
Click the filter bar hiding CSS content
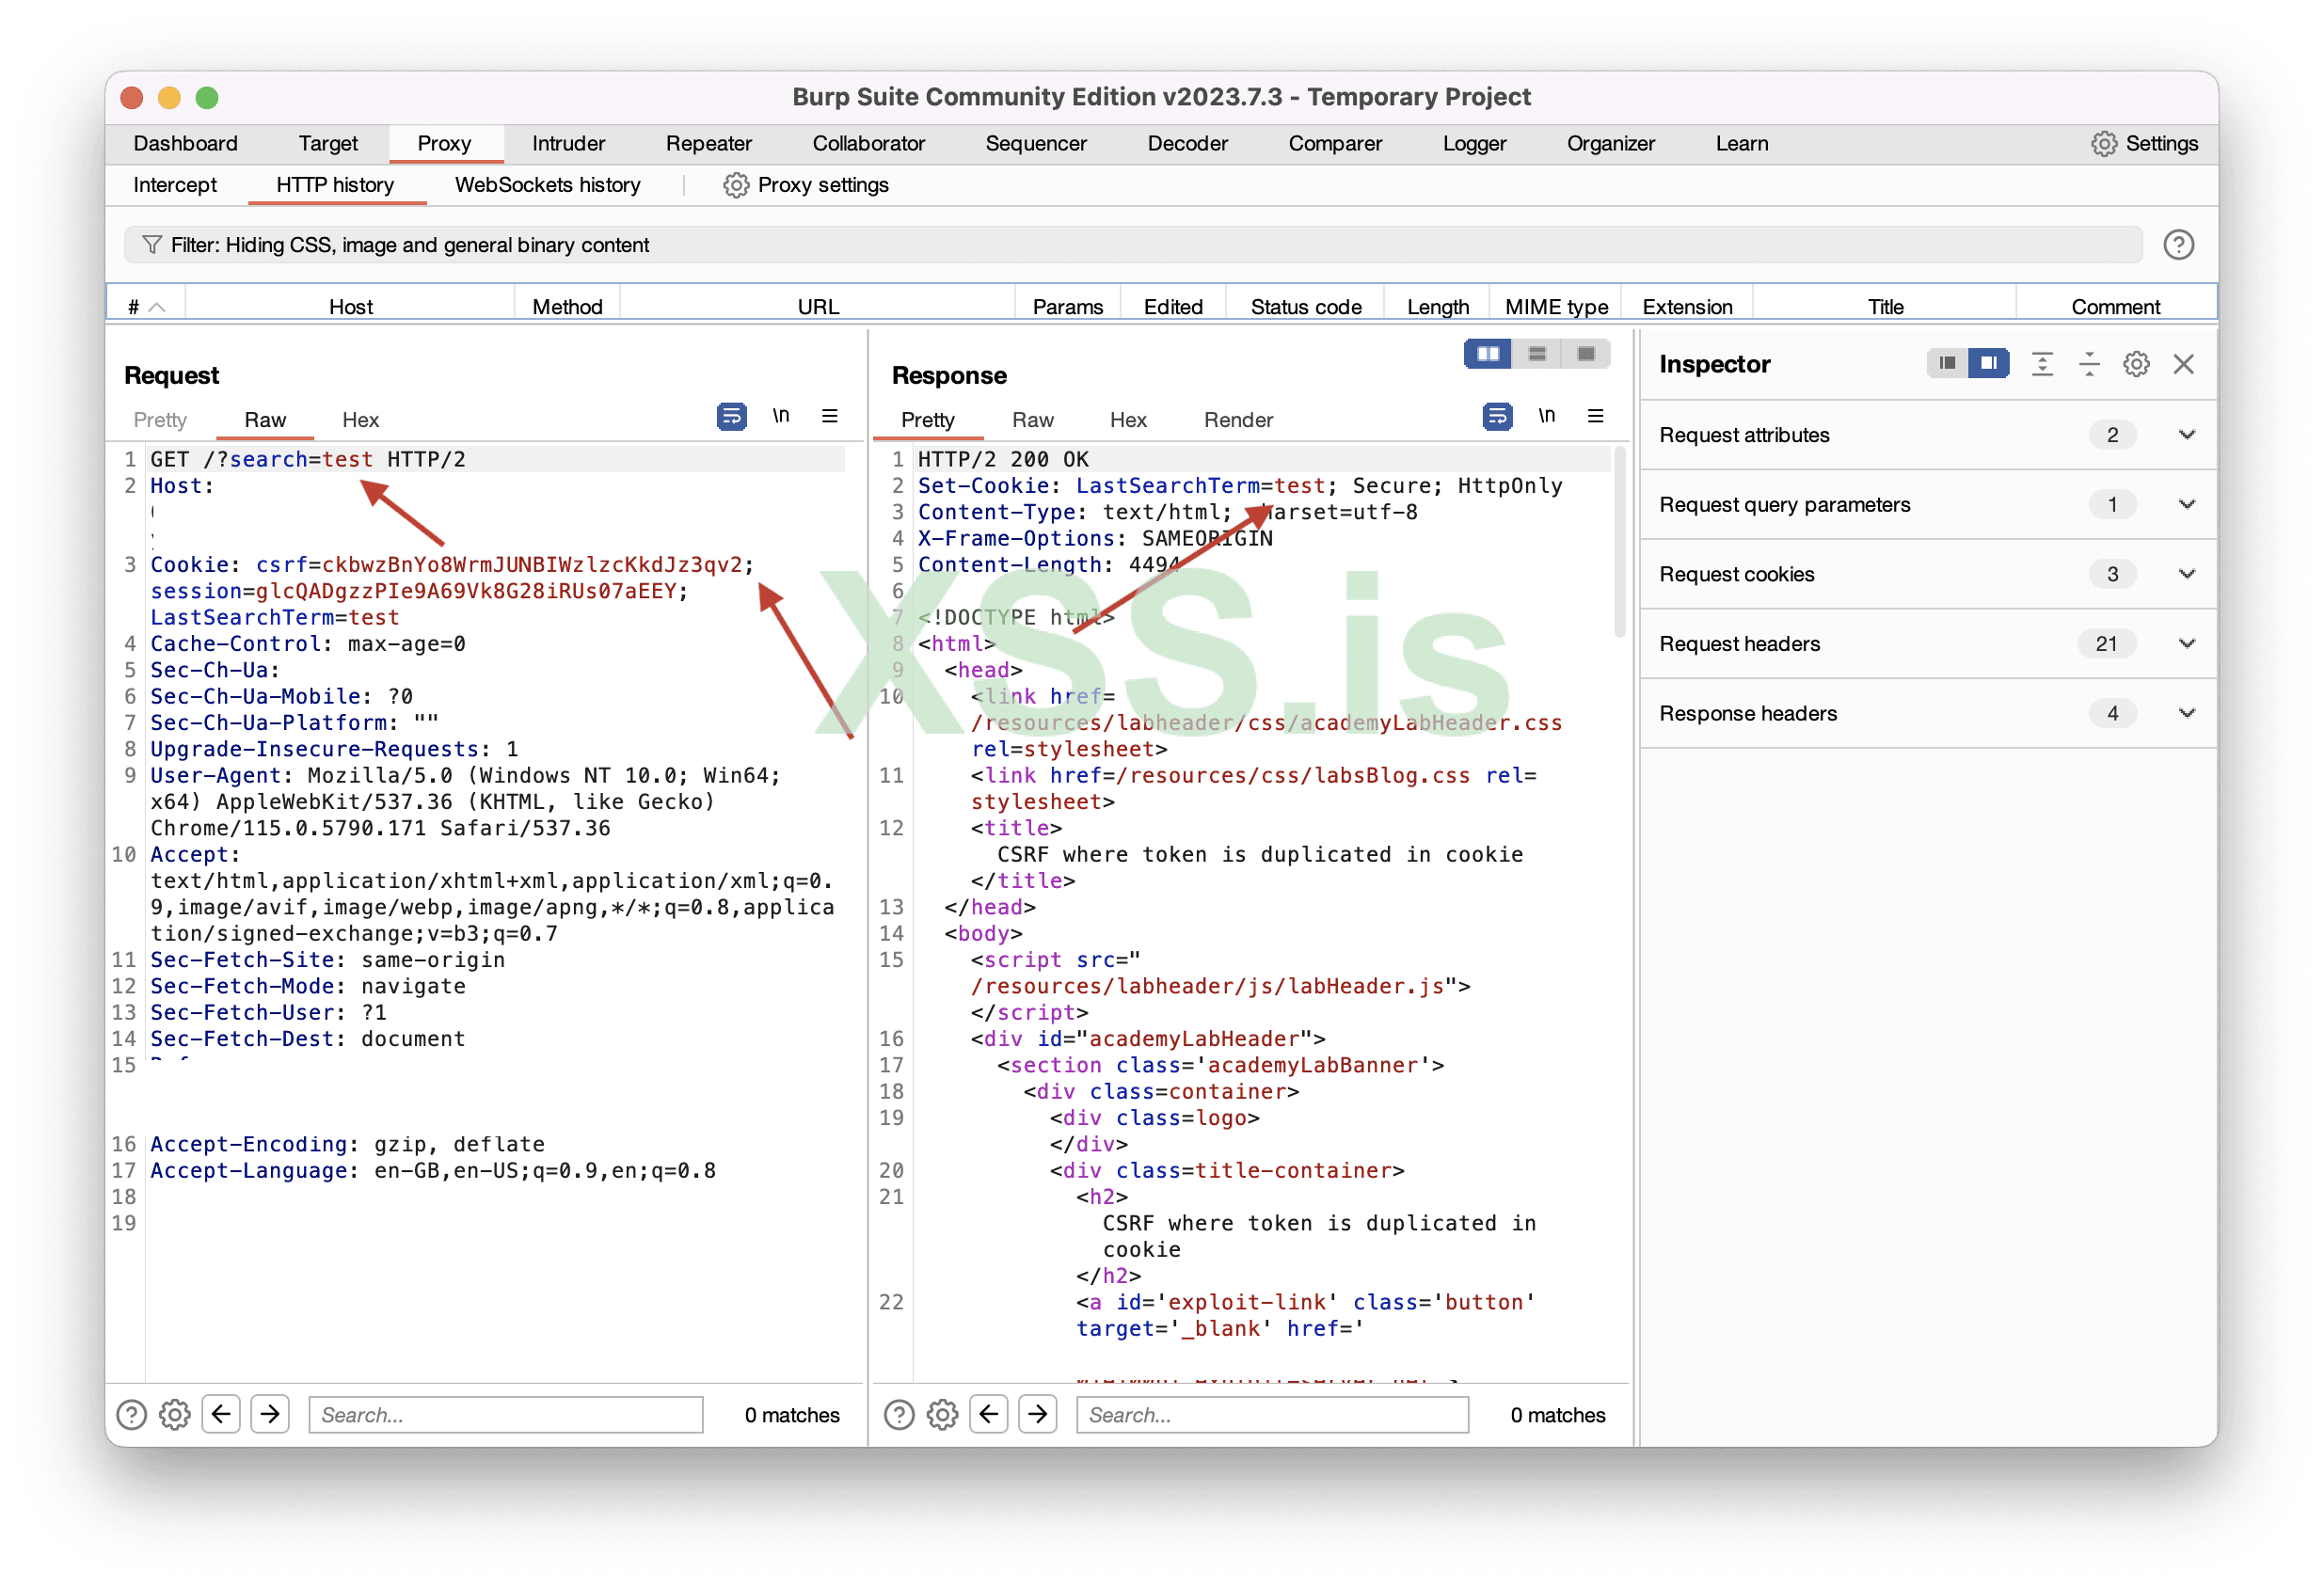pos(1130,245)
